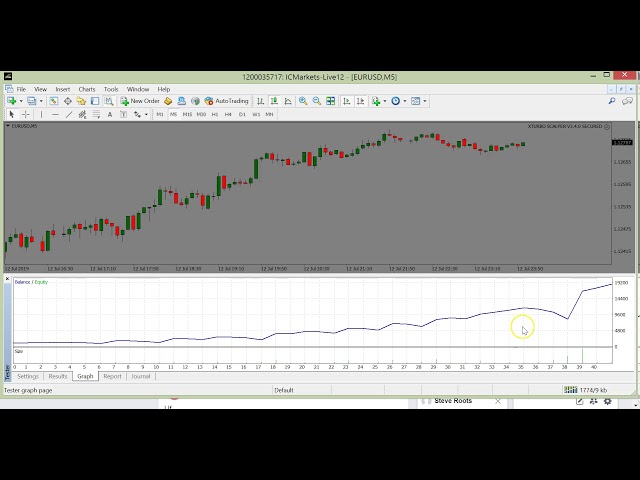Toggle the AutoTrading button

click(x=227, y=101)
